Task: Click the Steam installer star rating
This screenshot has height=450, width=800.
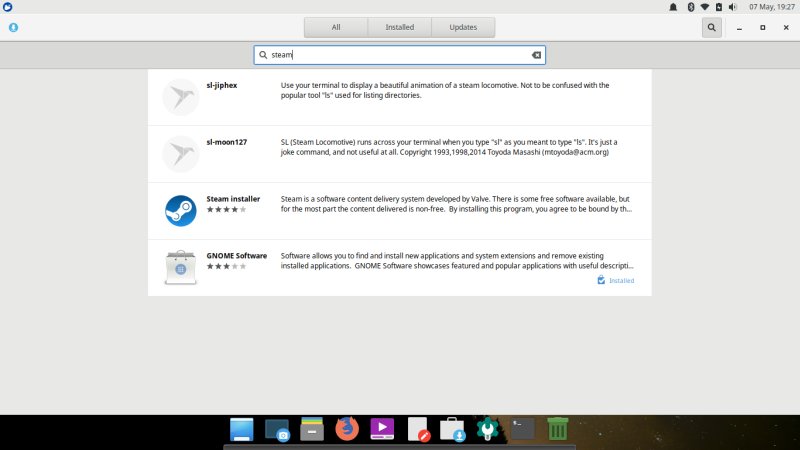Action: (x=227, y=209)
